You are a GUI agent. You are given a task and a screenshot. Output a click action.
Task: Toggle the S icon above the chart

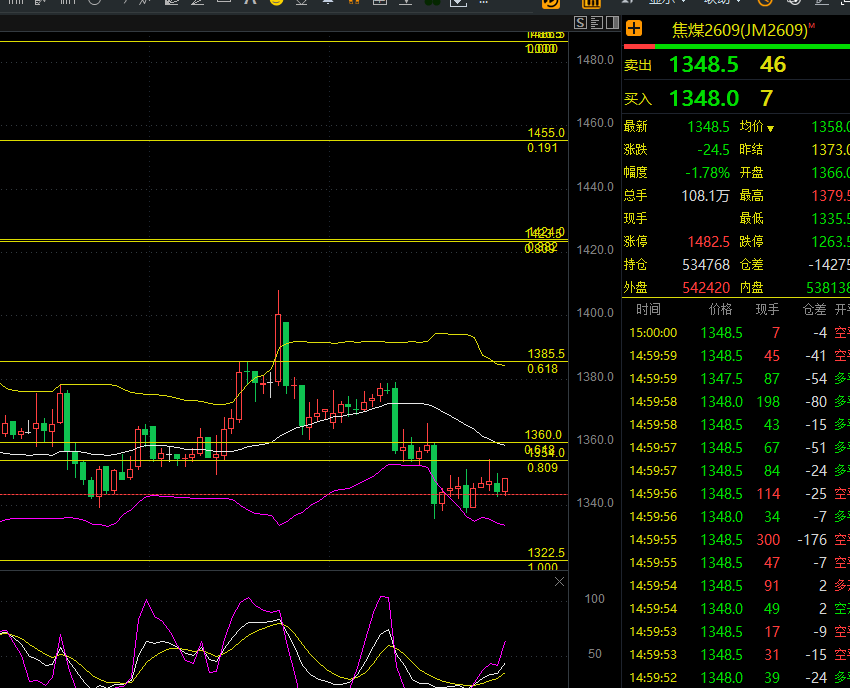pos(581,22)
